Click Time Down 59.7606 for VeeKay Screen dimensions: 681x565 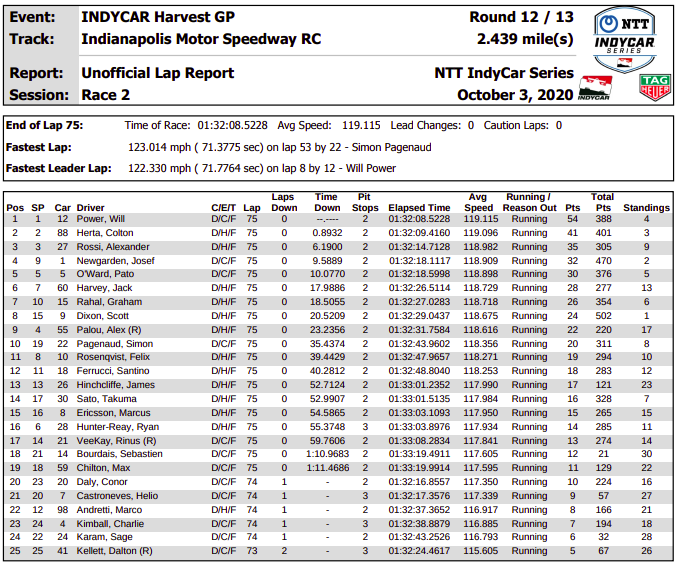(x=327, y=441)
